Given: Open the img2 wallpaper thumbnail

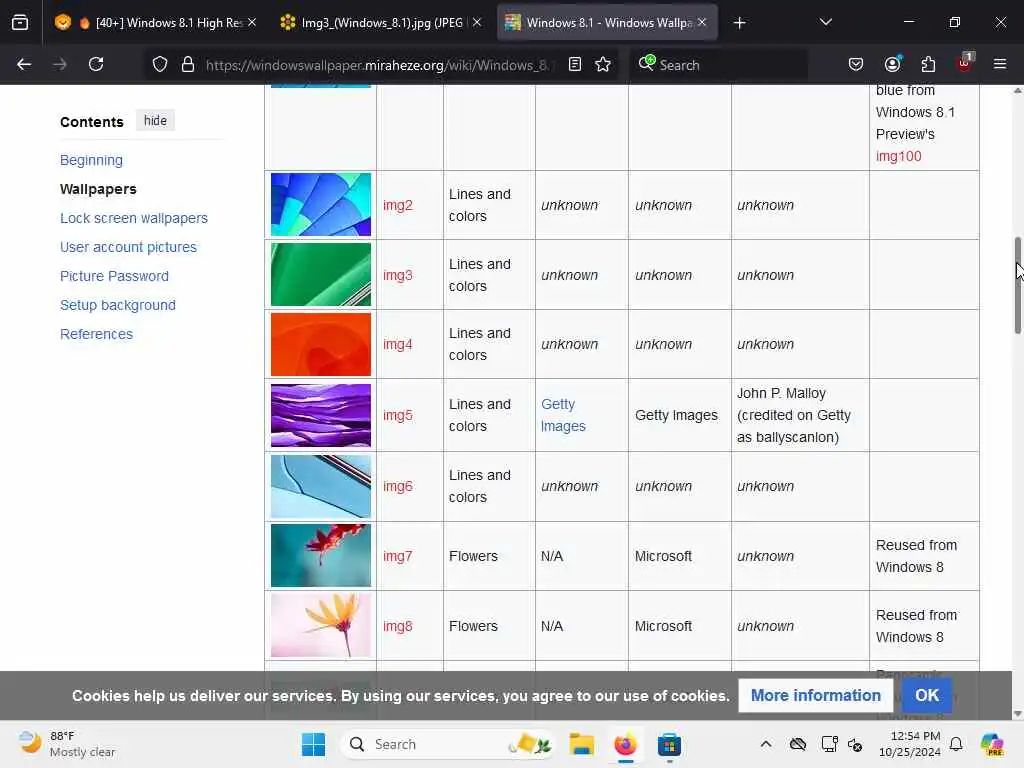Looking at the screenshot, I should (321, 204).
